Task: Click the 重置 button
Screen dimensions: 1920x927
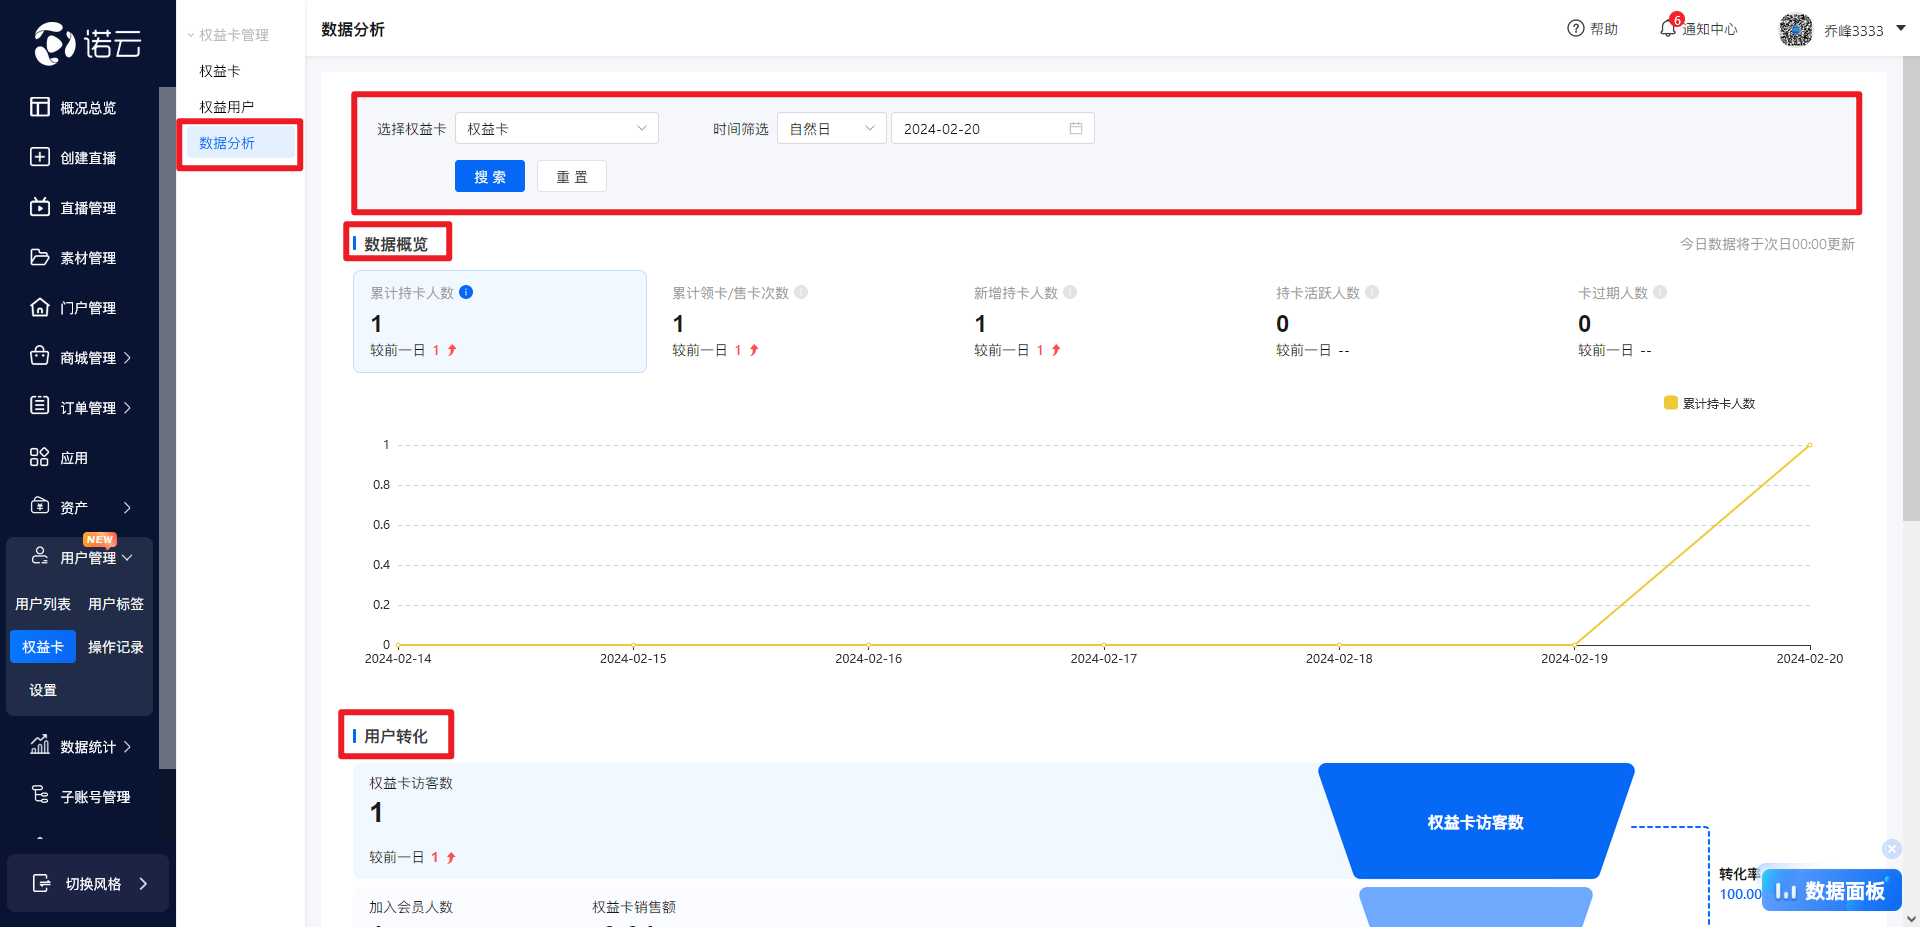Action: (x=571, y=177)
